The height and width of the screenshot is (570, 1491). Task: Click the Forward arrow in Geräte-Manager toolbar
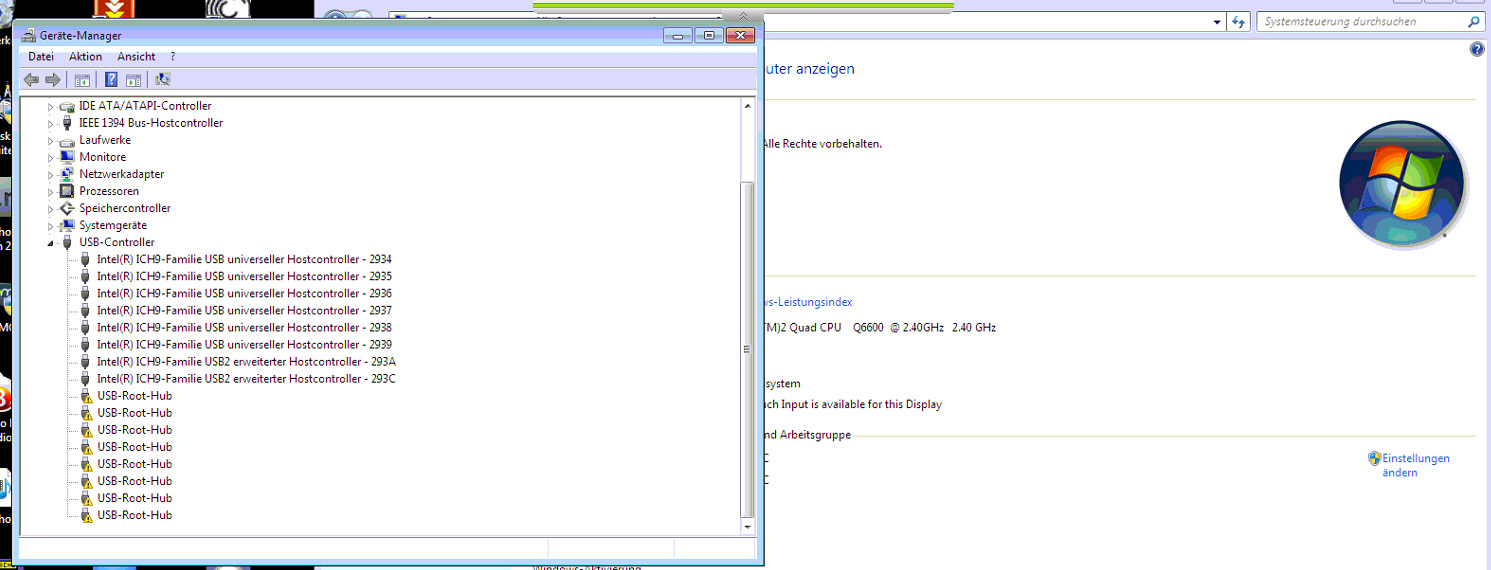click(53, 79)
